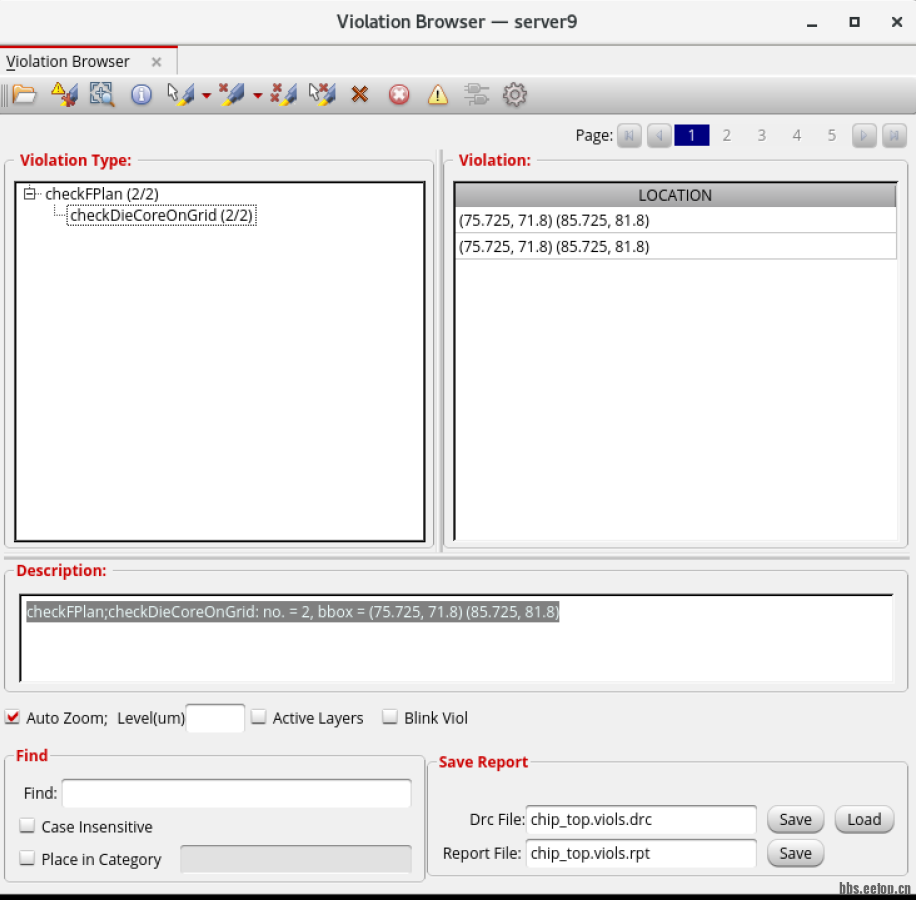This screenshot has width=916, height=900.
Task: Collapse the checkFPlan tree node
Action: 30,194
